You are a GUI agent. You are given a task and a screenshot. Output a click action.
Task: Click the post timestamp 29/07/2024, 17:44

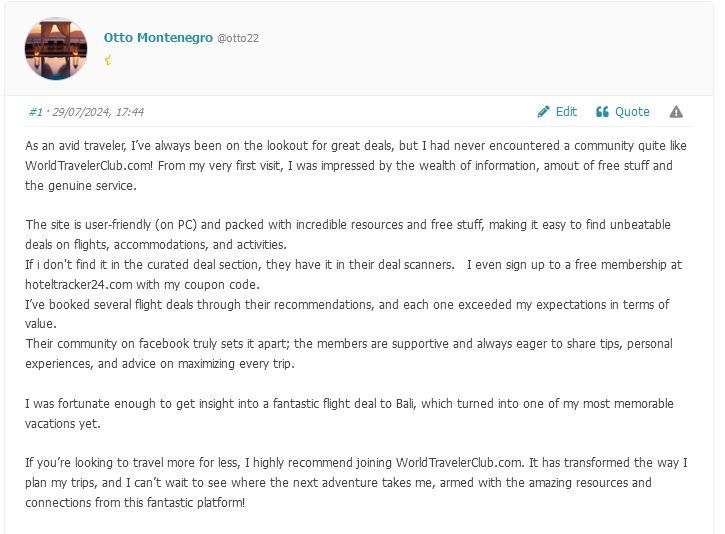pos(98,112)
